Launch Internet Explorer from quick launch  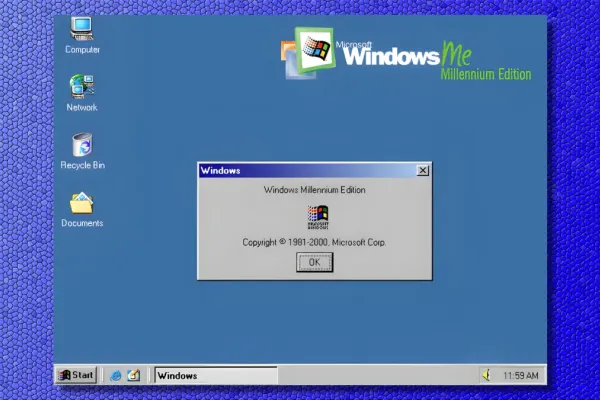[x=116, y=376]
